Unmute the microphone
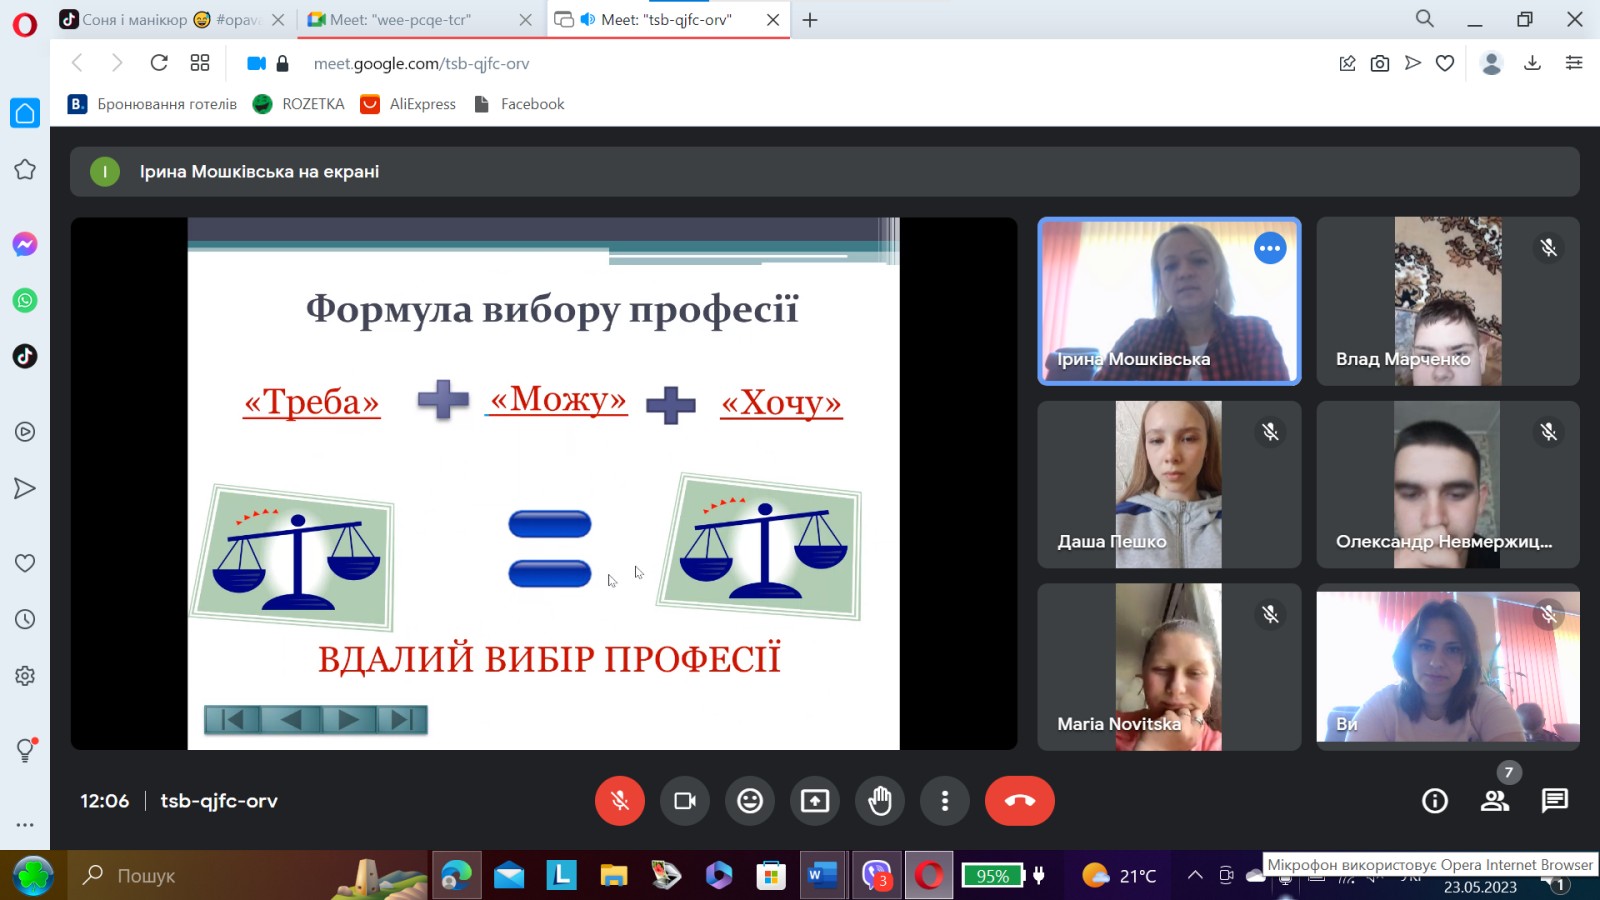Image resolution: width=1600 pixels, height=900 pixels. (619, 800)
